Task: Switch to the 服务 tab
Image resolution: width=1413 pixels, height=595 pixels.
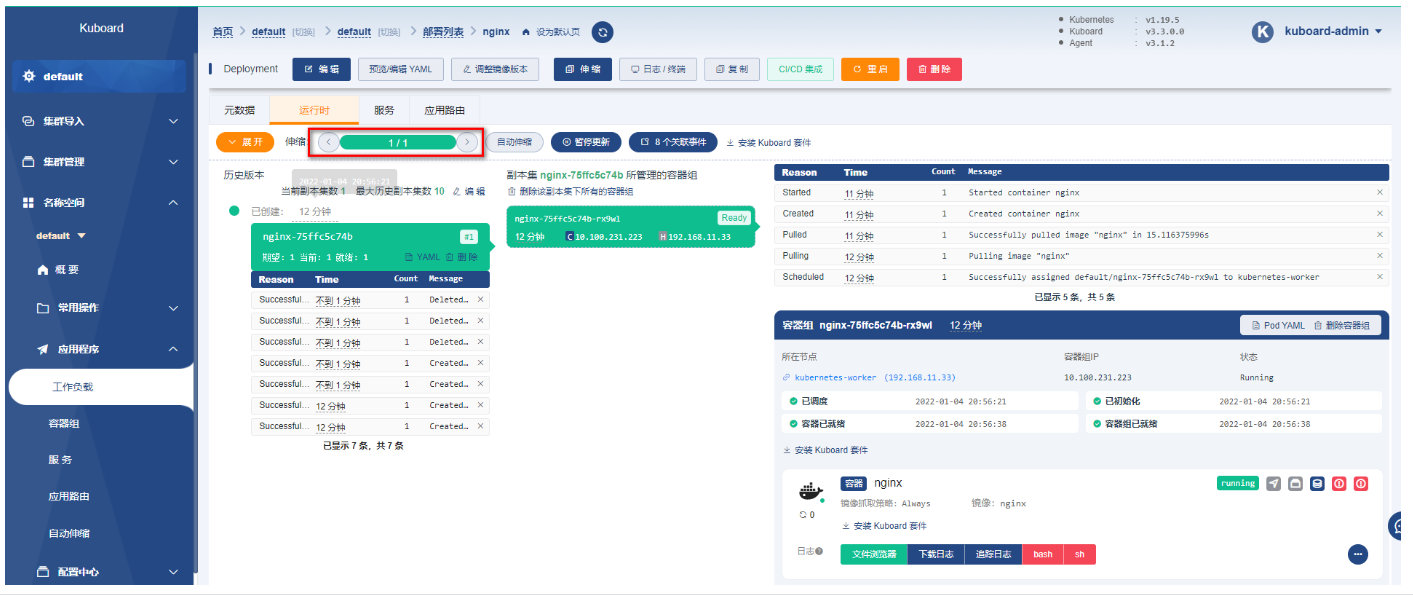Action: (x=384, y=110)
